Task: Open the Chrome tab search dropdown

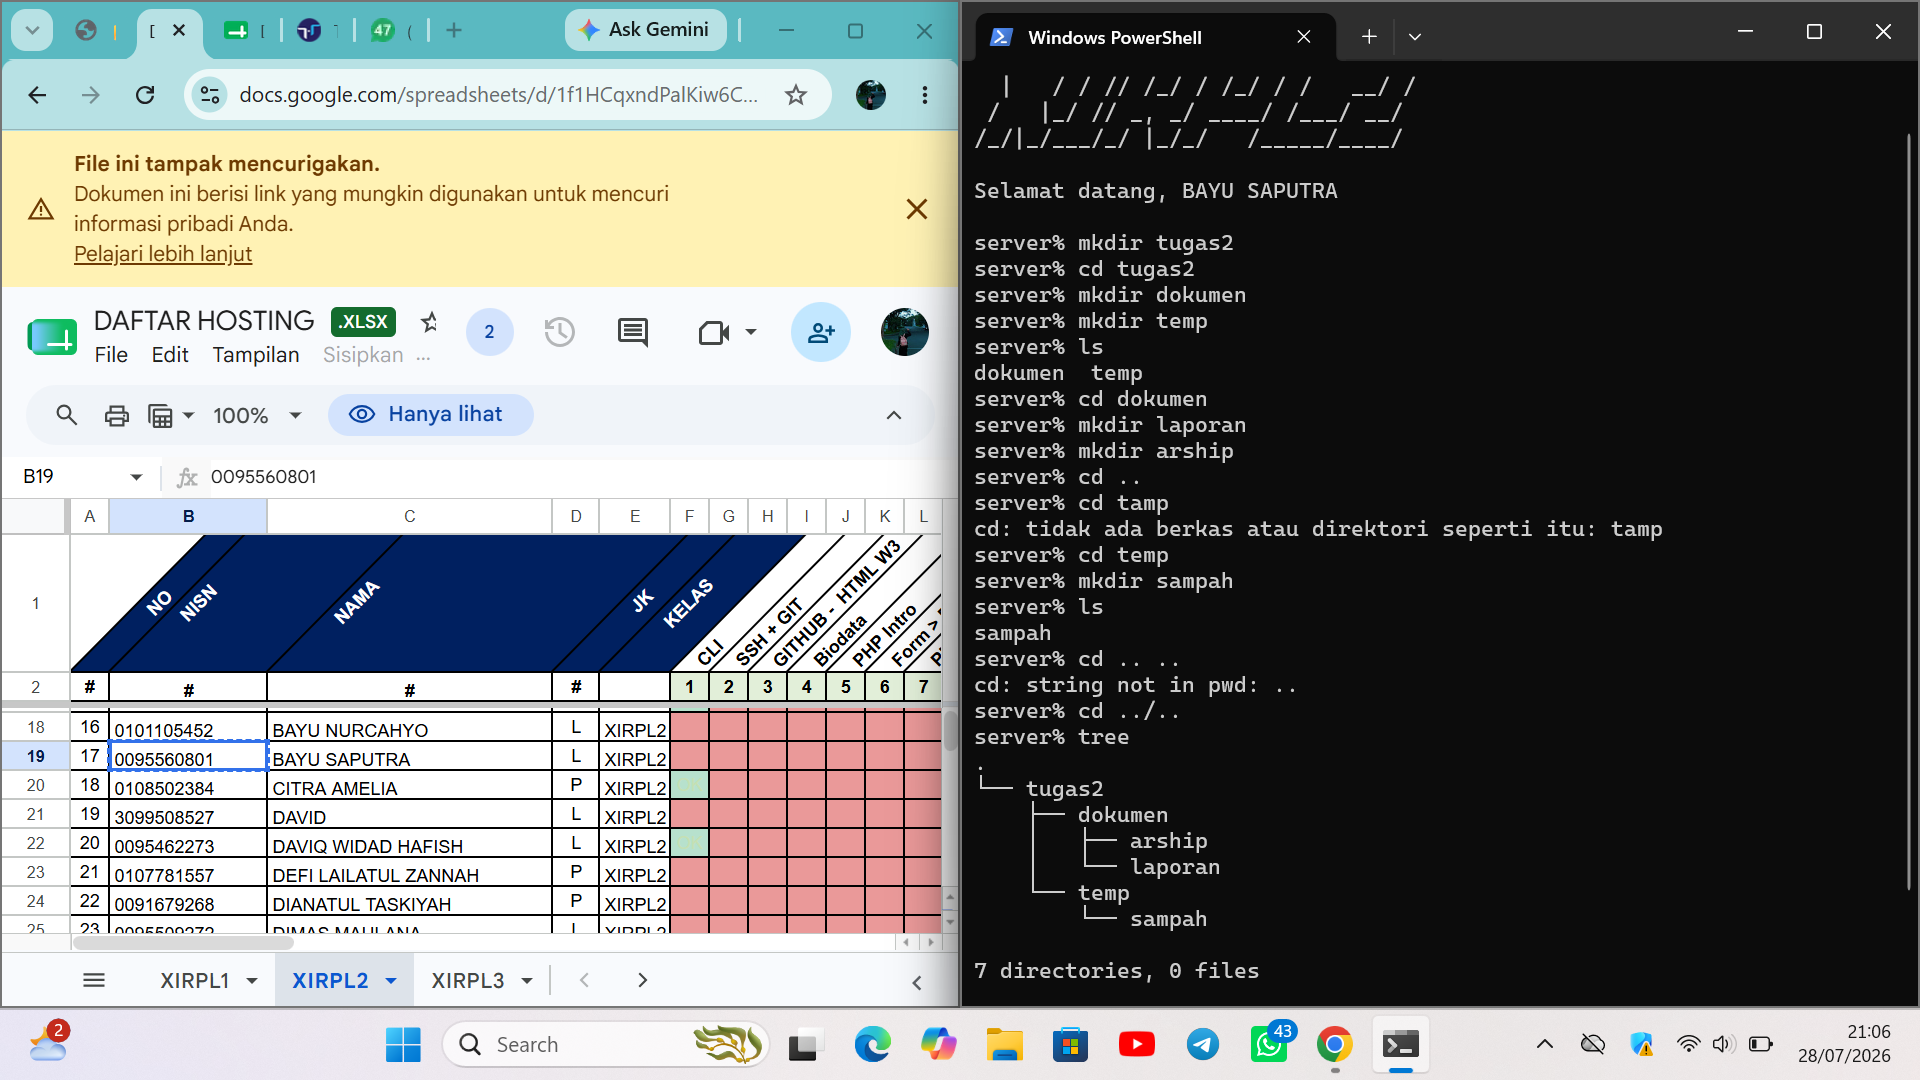Action: [32, 30]
